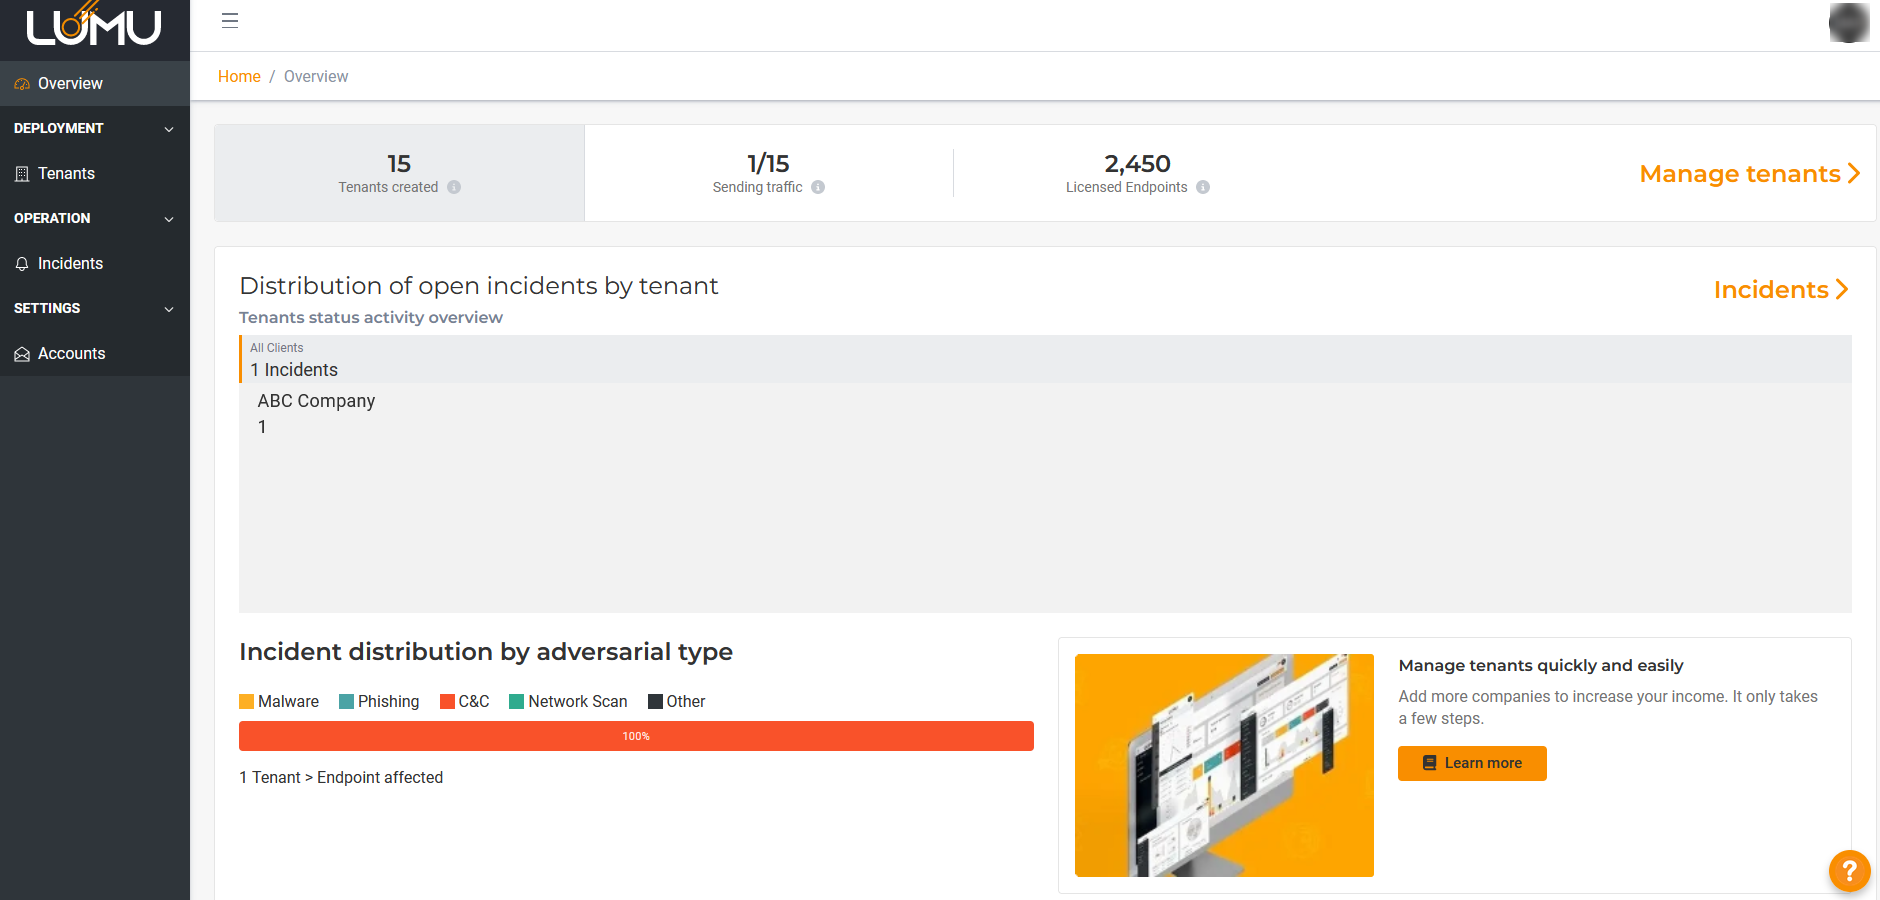Collapse the OPERATION sidebar section
The image size is (1880, 900).
click(x=169, y=219)
